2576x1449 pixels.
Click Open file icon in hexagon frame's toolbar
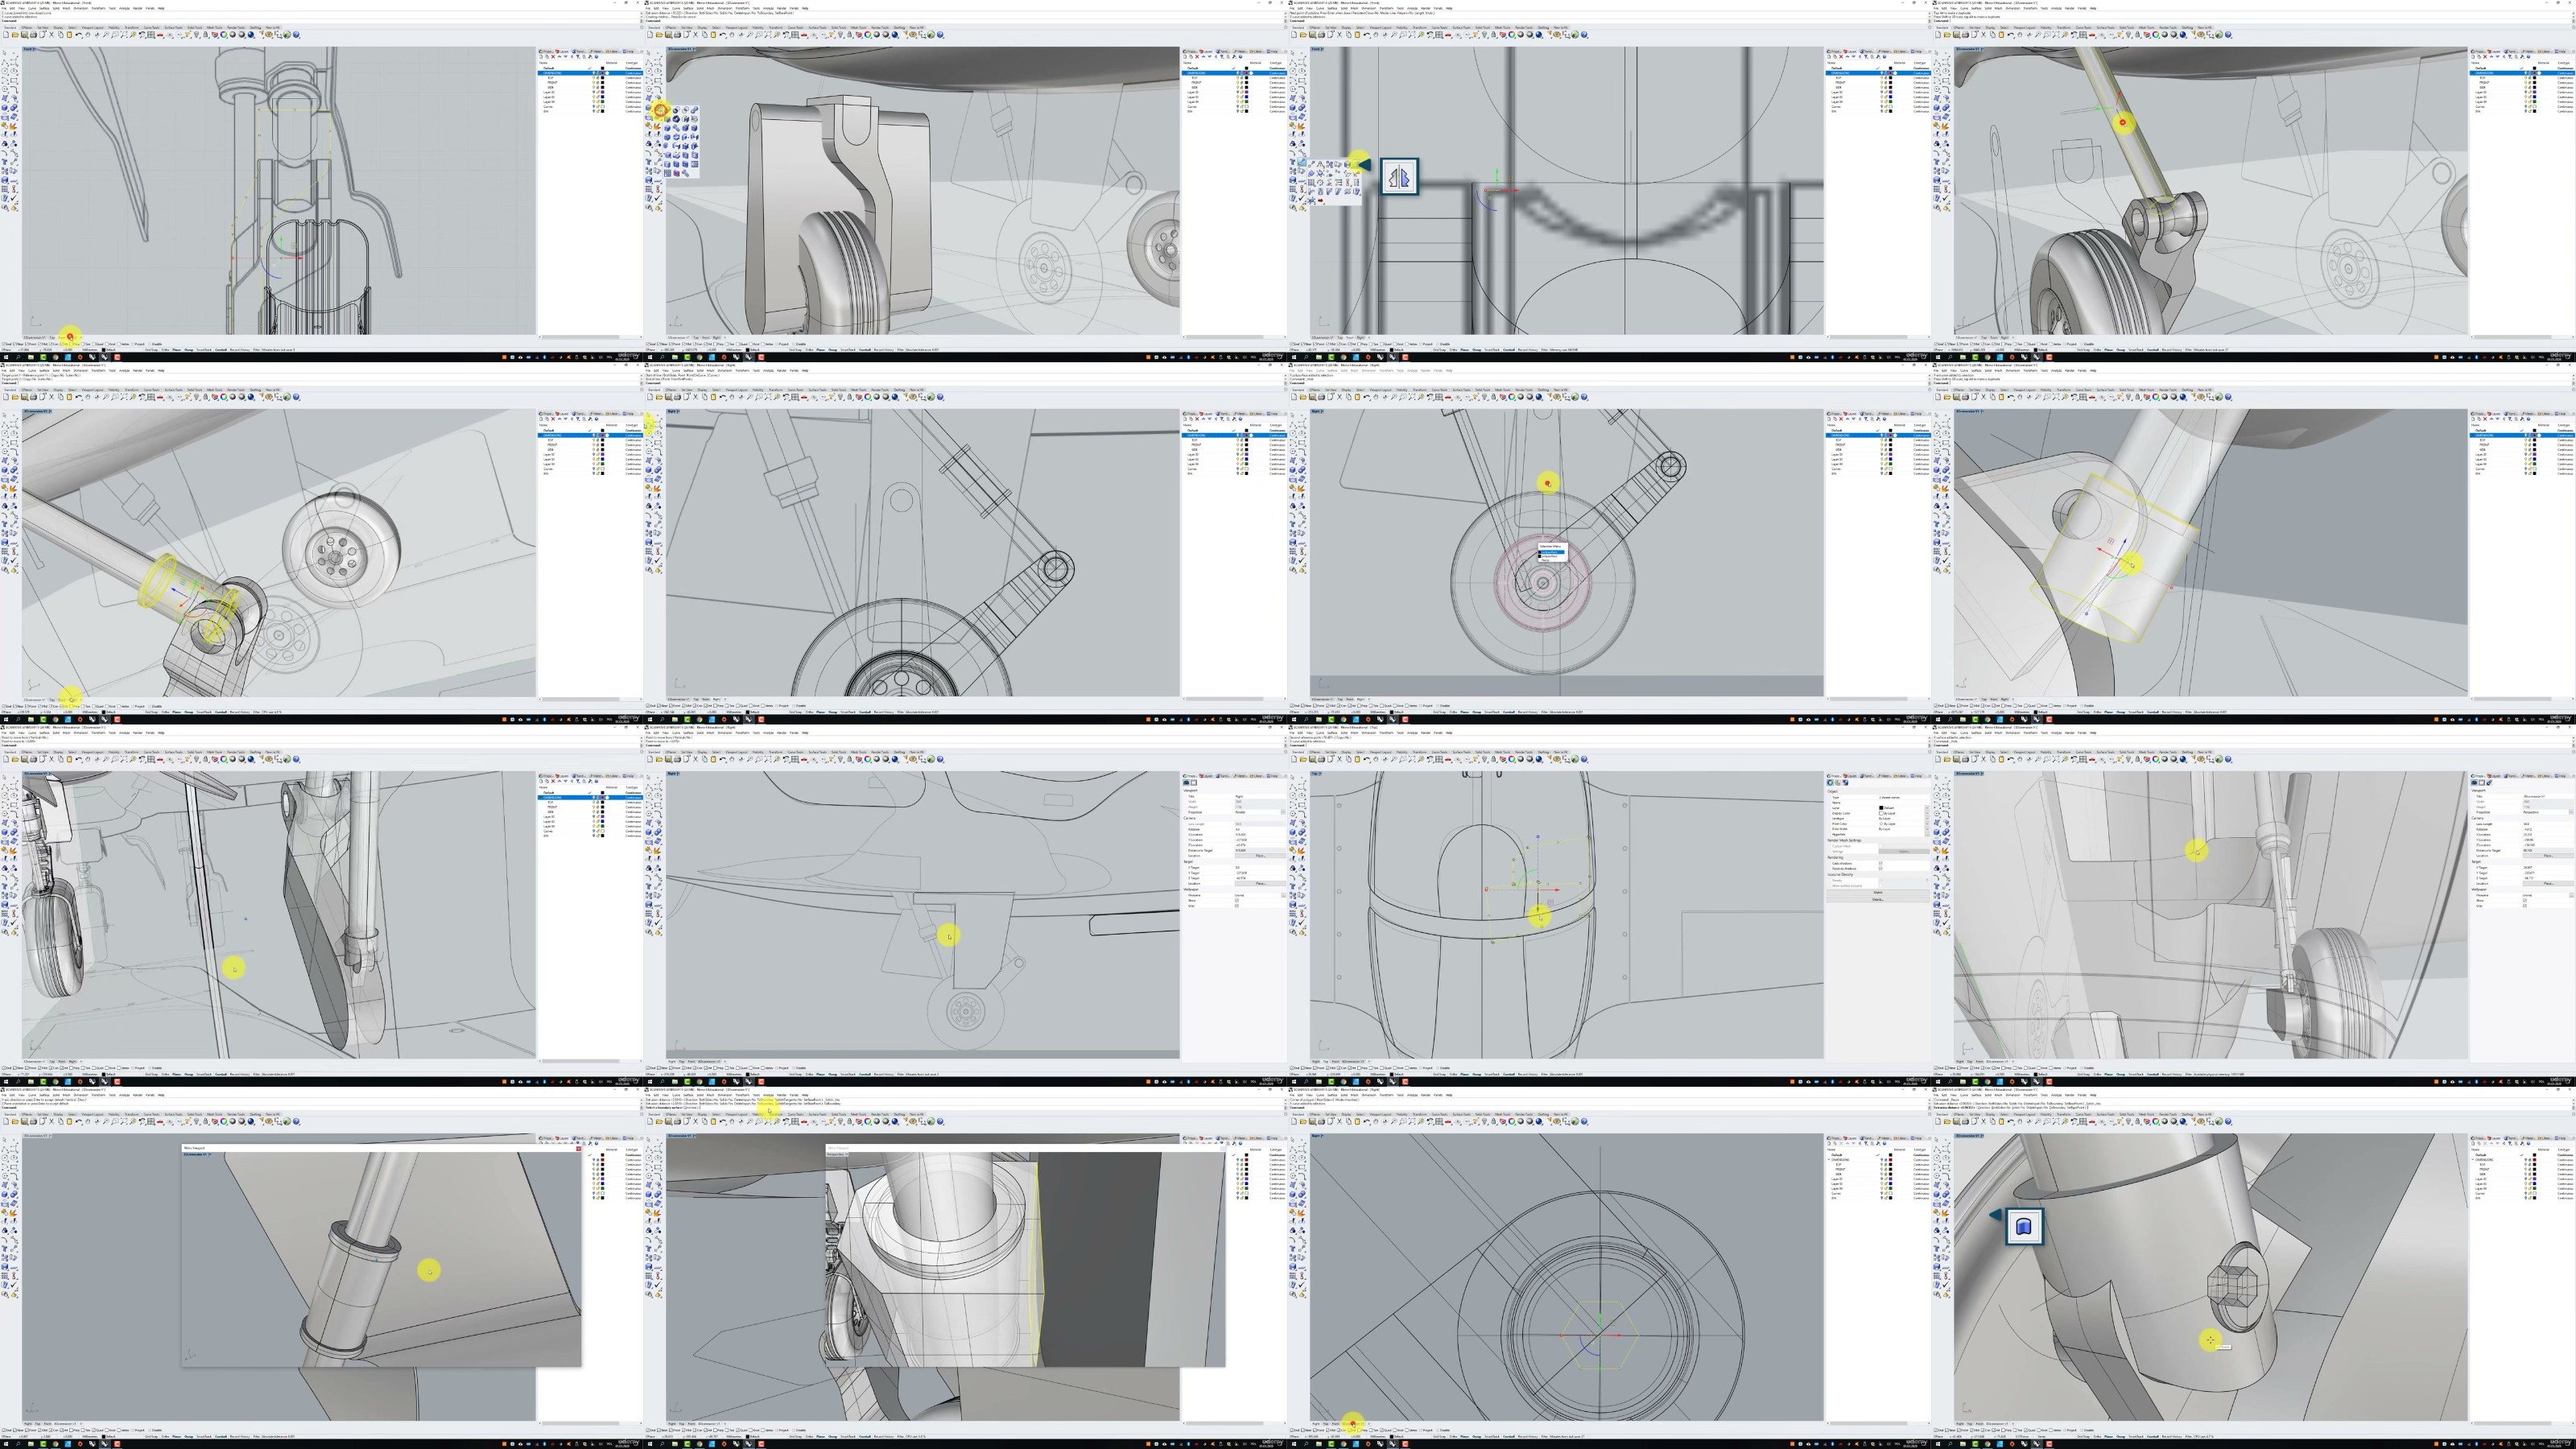point(1304,1121)
